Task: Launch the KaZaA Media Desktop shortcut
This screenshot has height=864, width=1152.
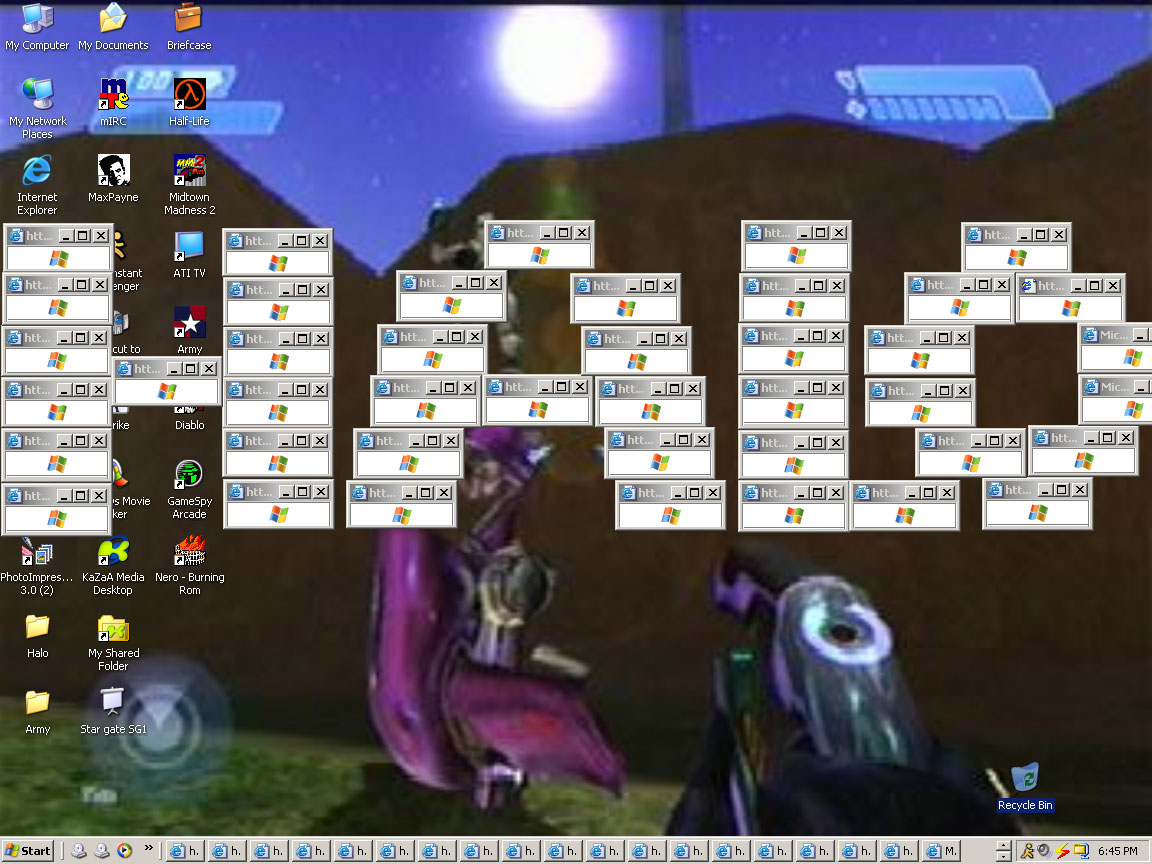Action: (113, 564)
